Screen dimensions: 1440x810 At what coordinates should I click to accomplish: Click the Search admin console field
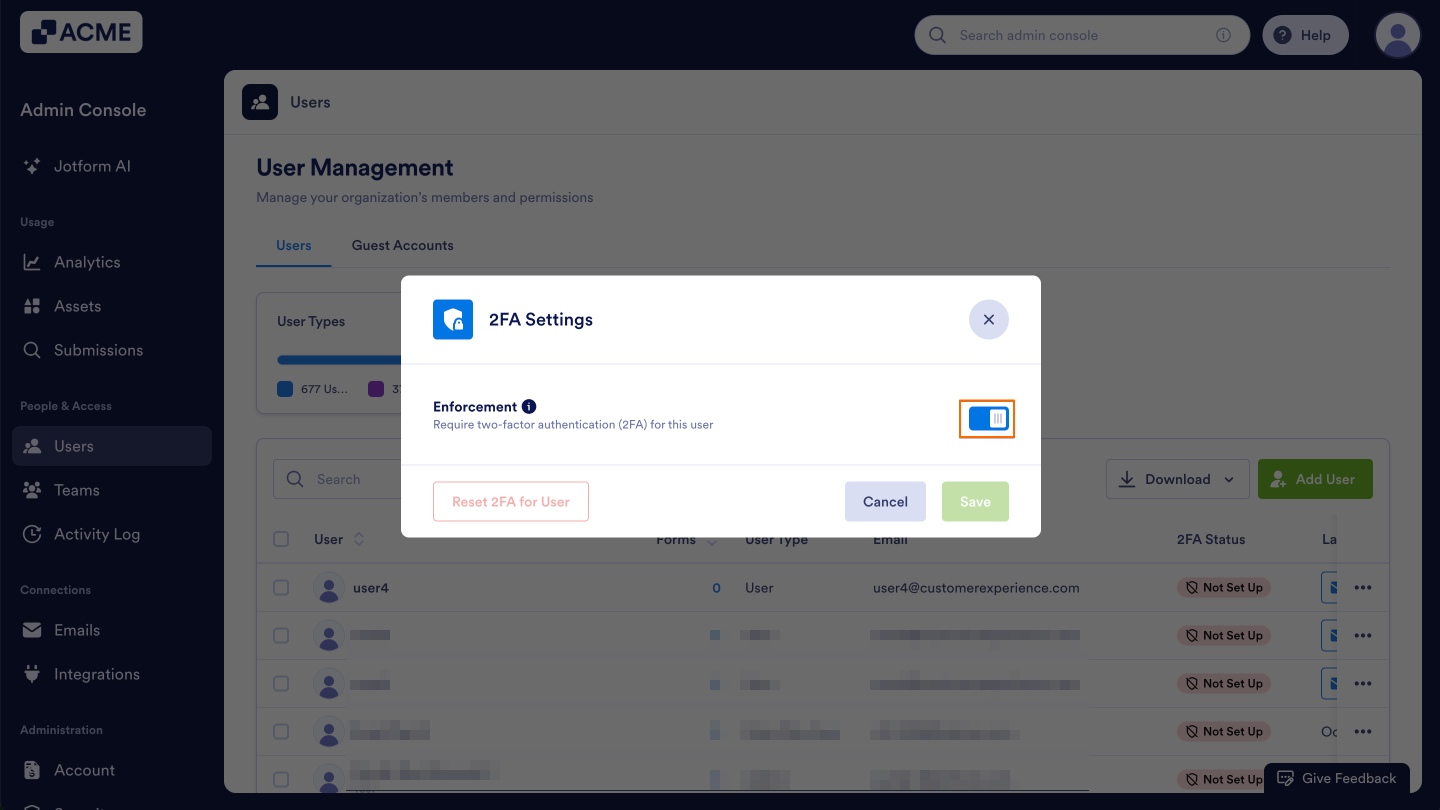coord(1082,34)
